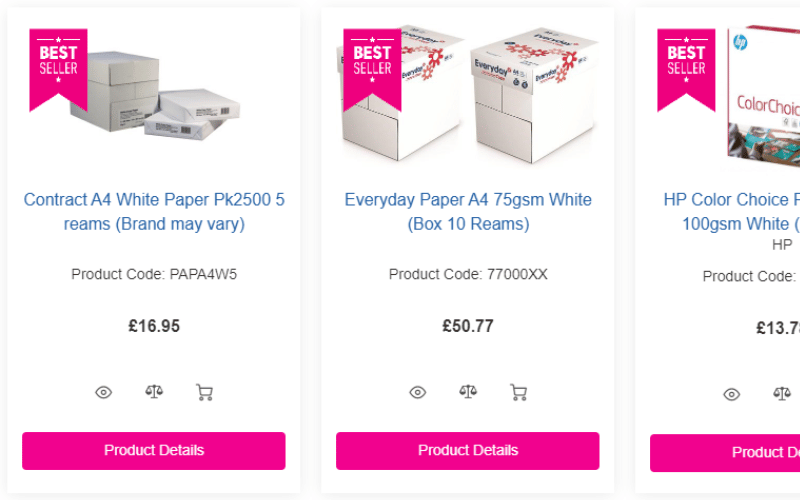Click quick view eye icon for Everyday Paper
Screen dimensions: 800x500
417,392
